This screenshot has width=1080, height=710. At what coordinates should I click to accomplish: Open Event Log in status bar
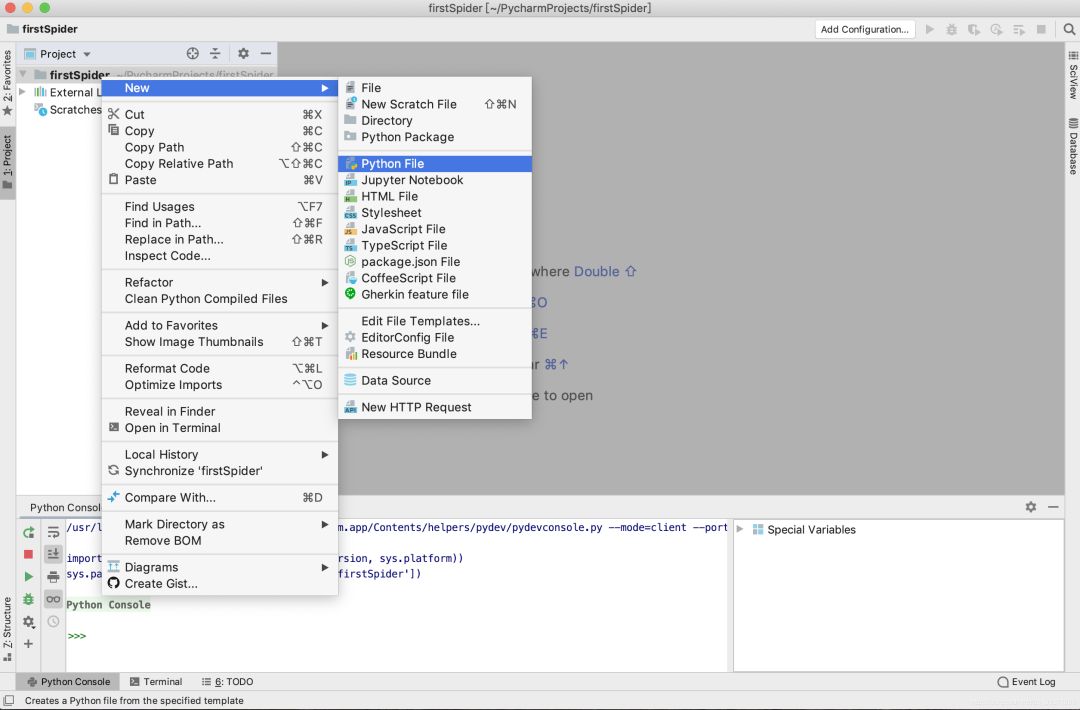(x=1026, y=682)
